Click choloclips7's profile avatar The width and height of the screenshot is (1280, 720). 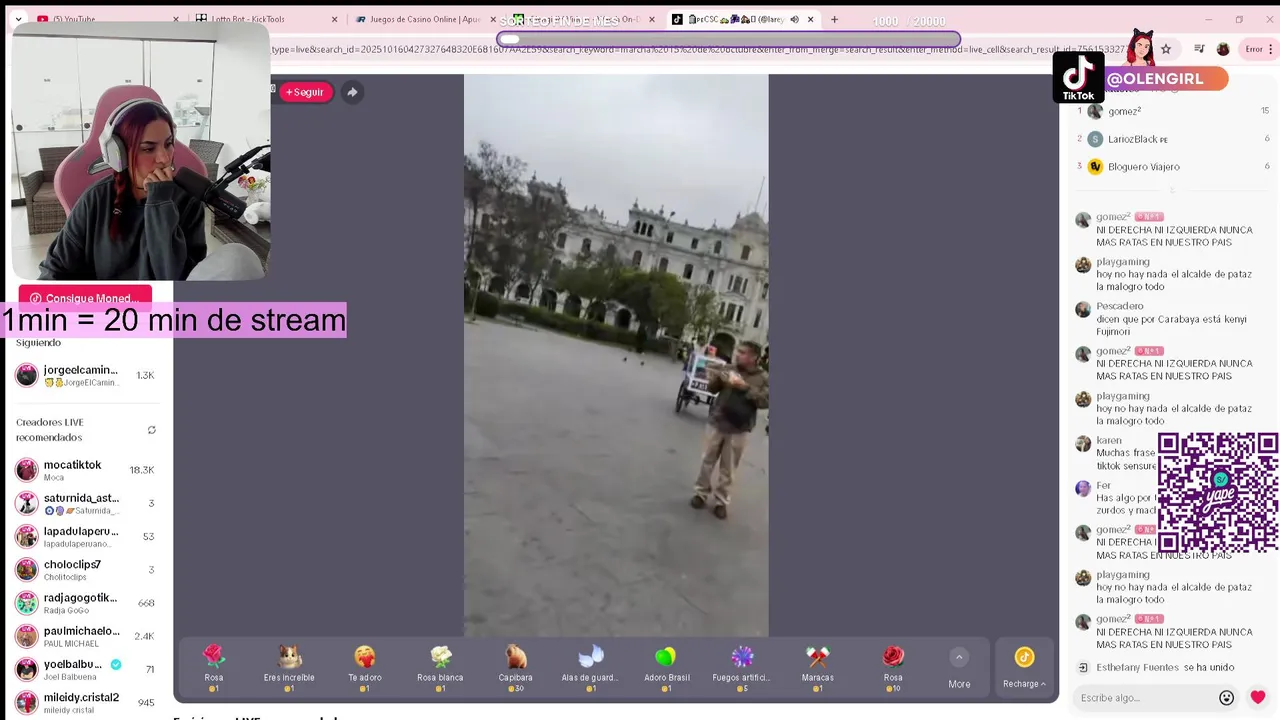[x=27, y=570]
